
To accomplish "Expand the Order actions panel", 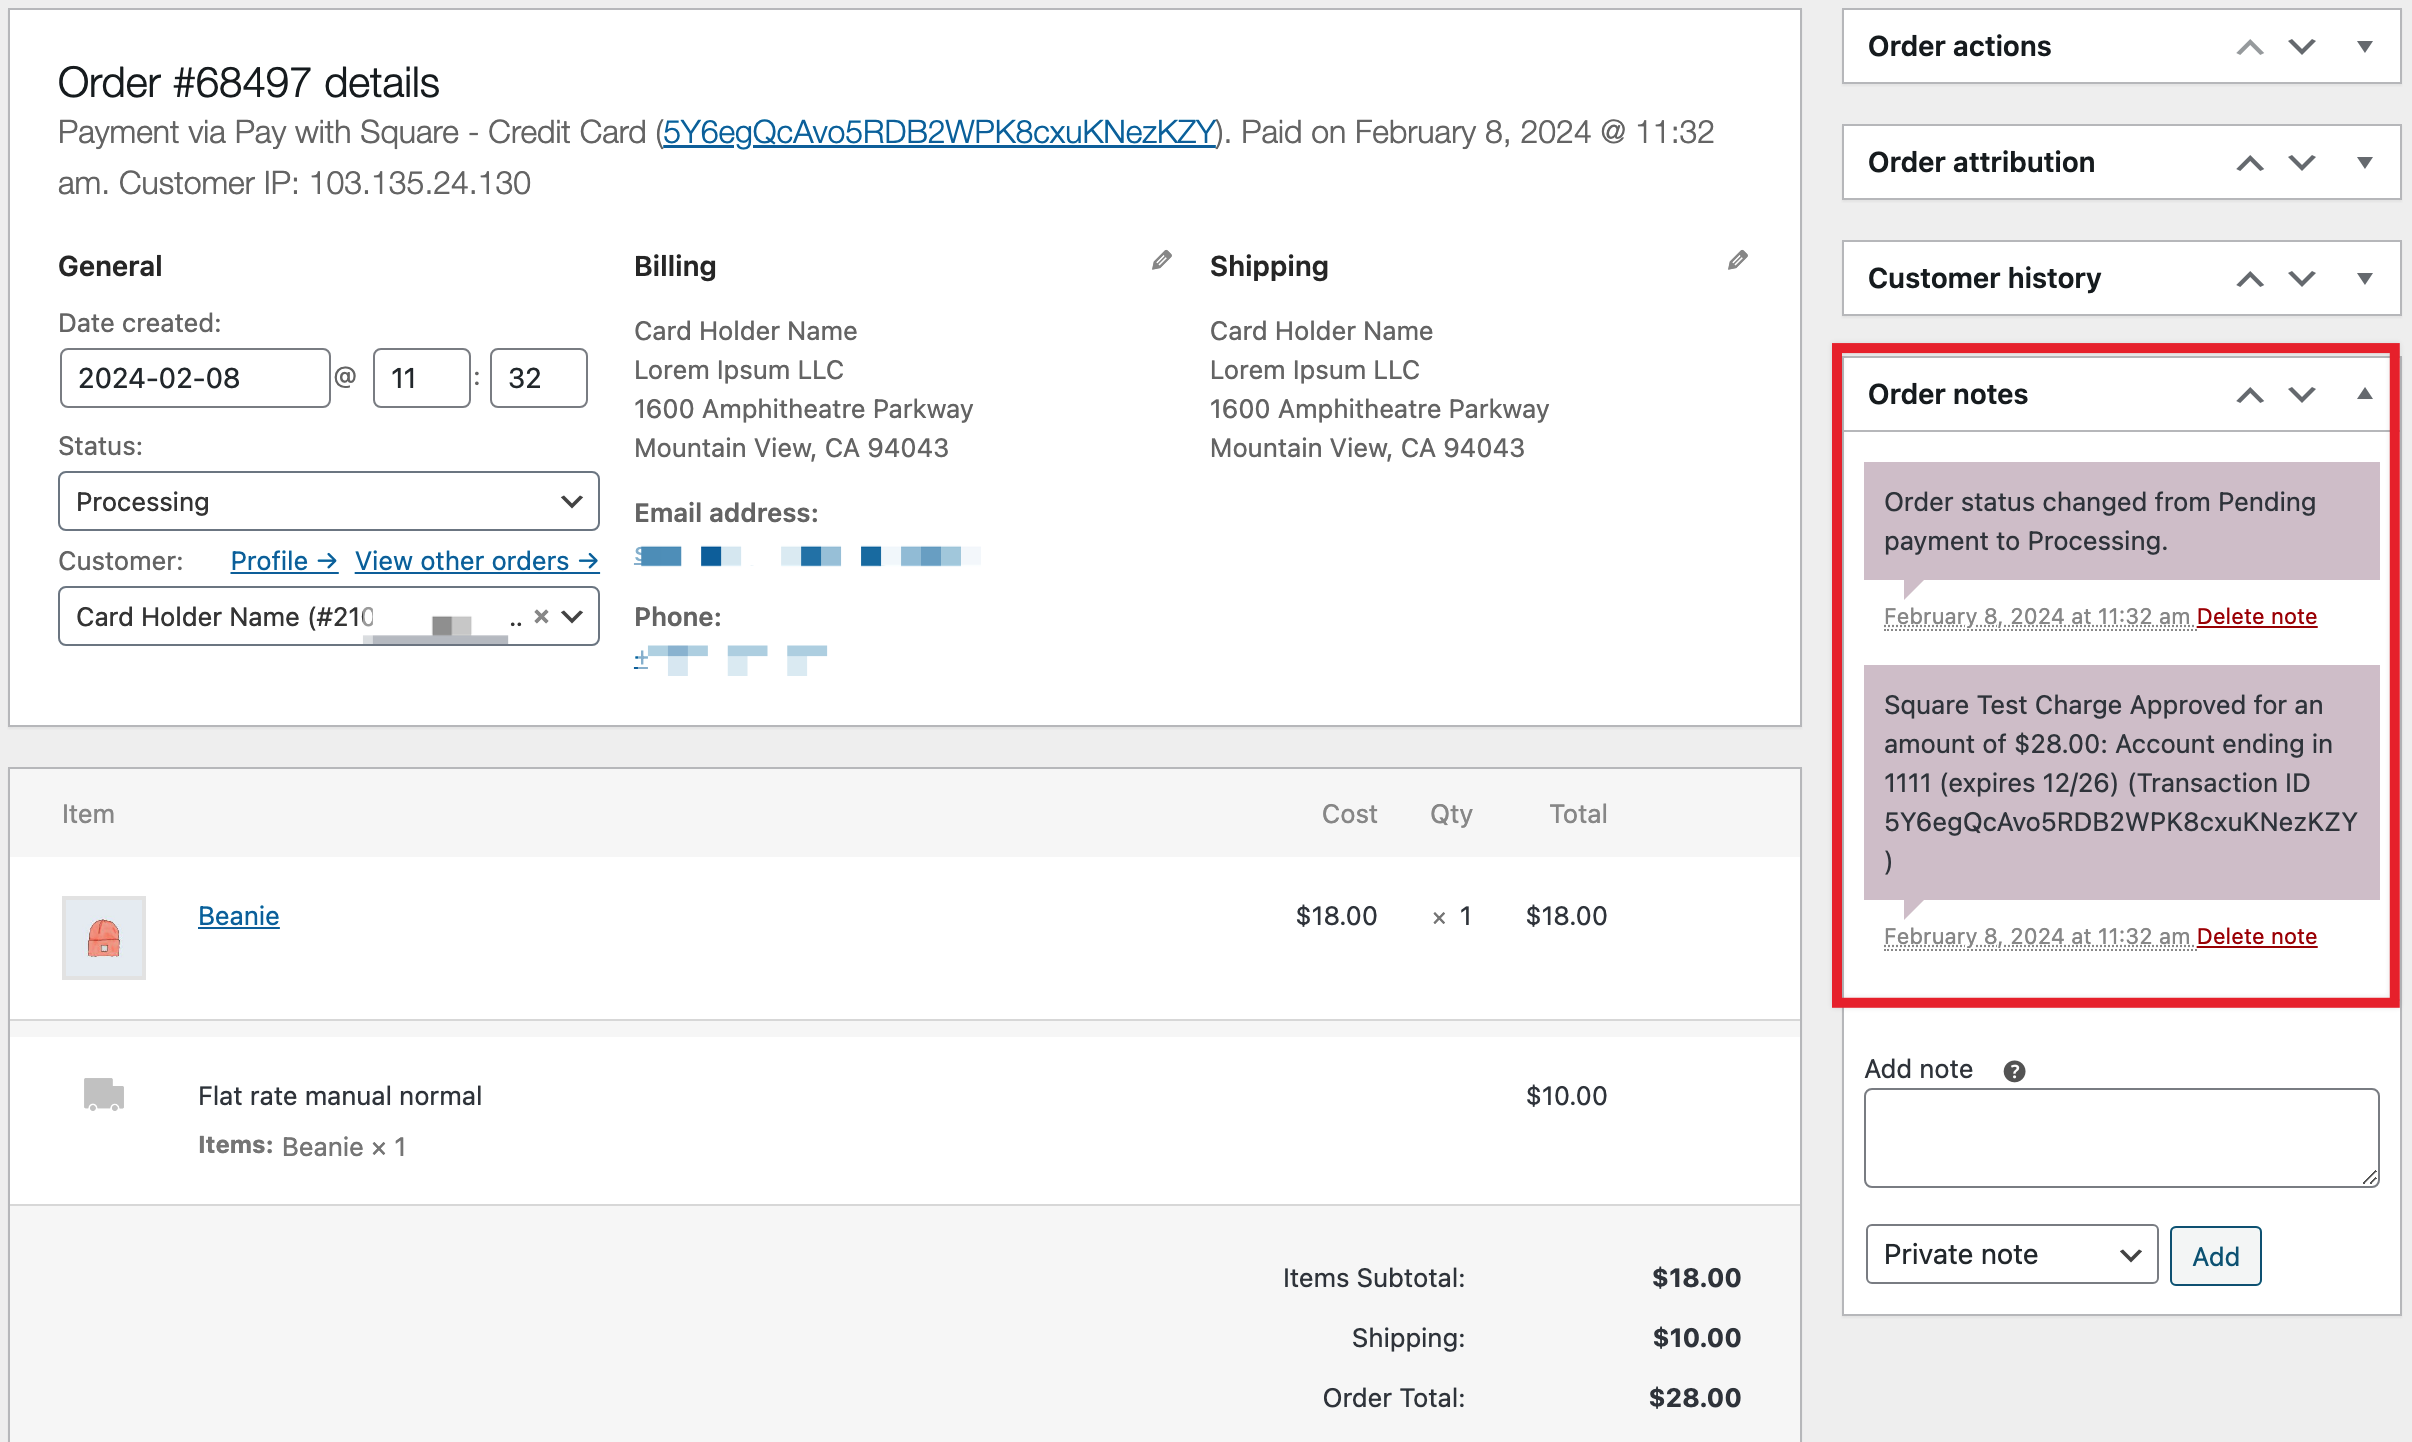I will tap(2365, 47).
